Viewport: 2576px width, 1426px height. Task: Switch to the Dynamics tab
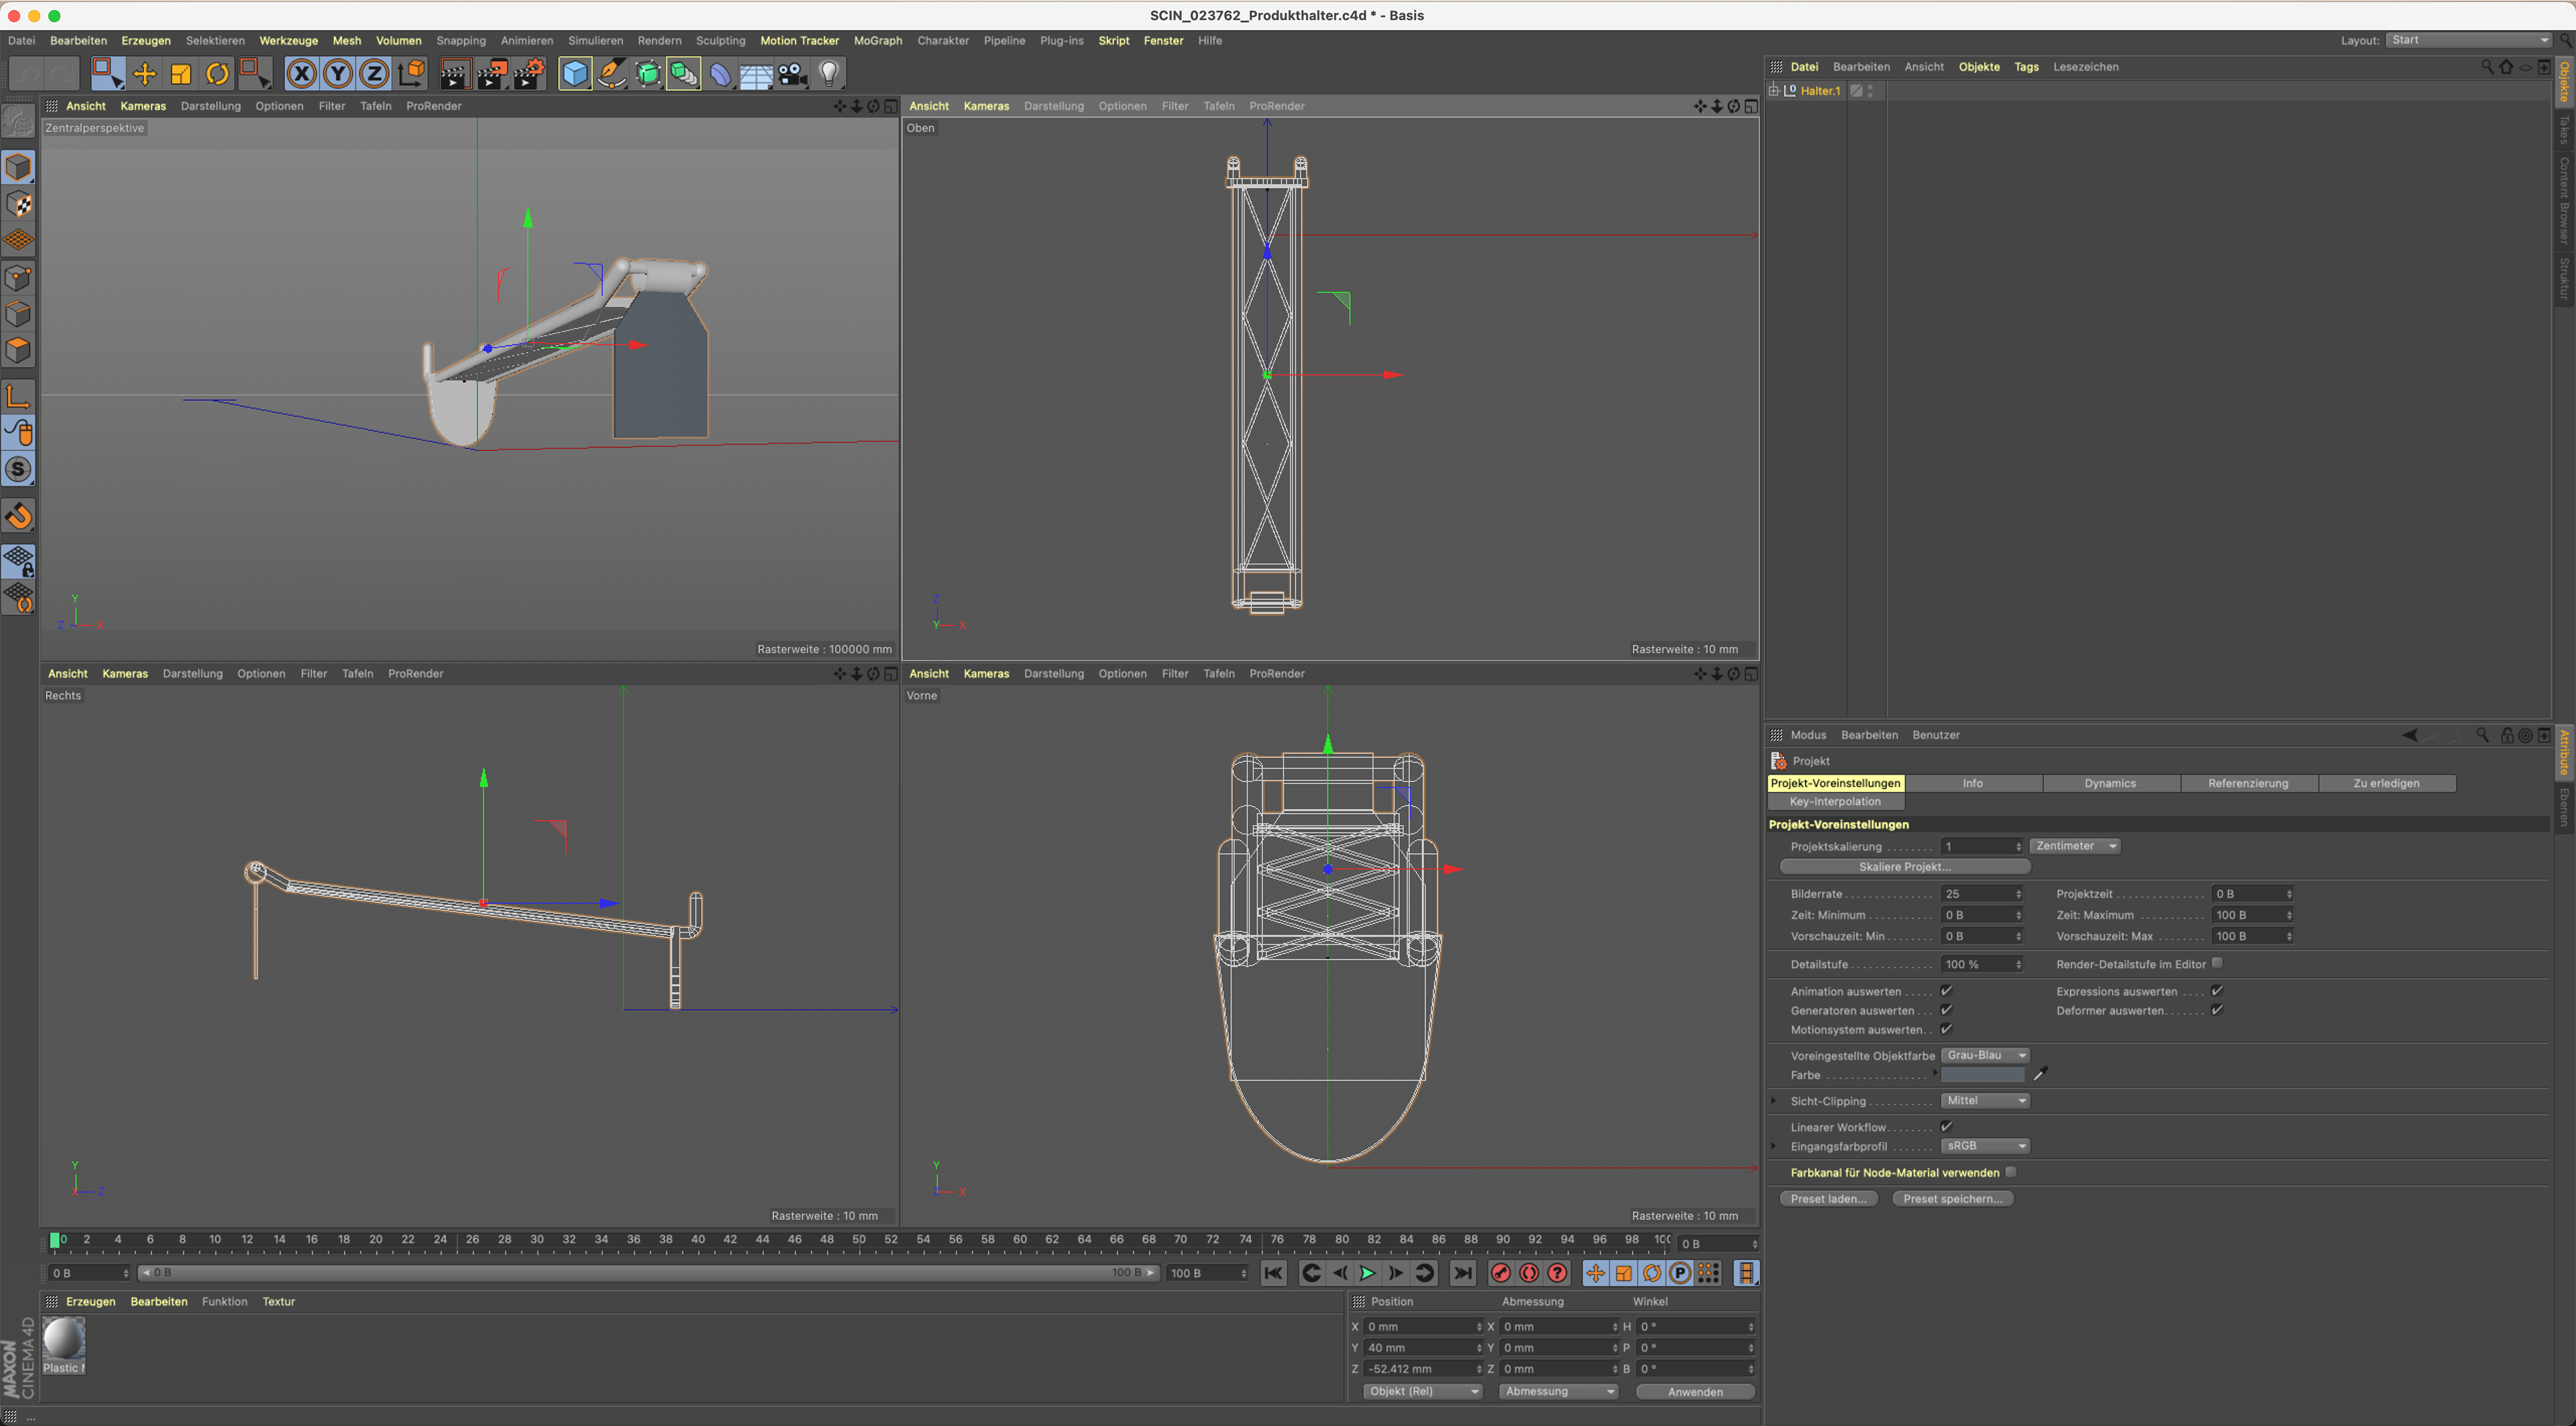coord(2110,783)
